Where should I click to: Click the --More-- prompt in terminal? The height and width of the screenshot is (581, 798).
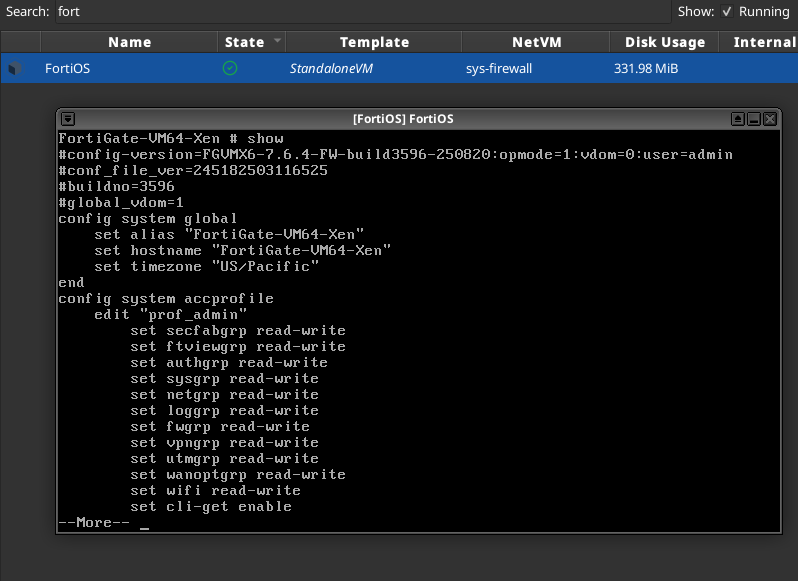pos(93,523)
